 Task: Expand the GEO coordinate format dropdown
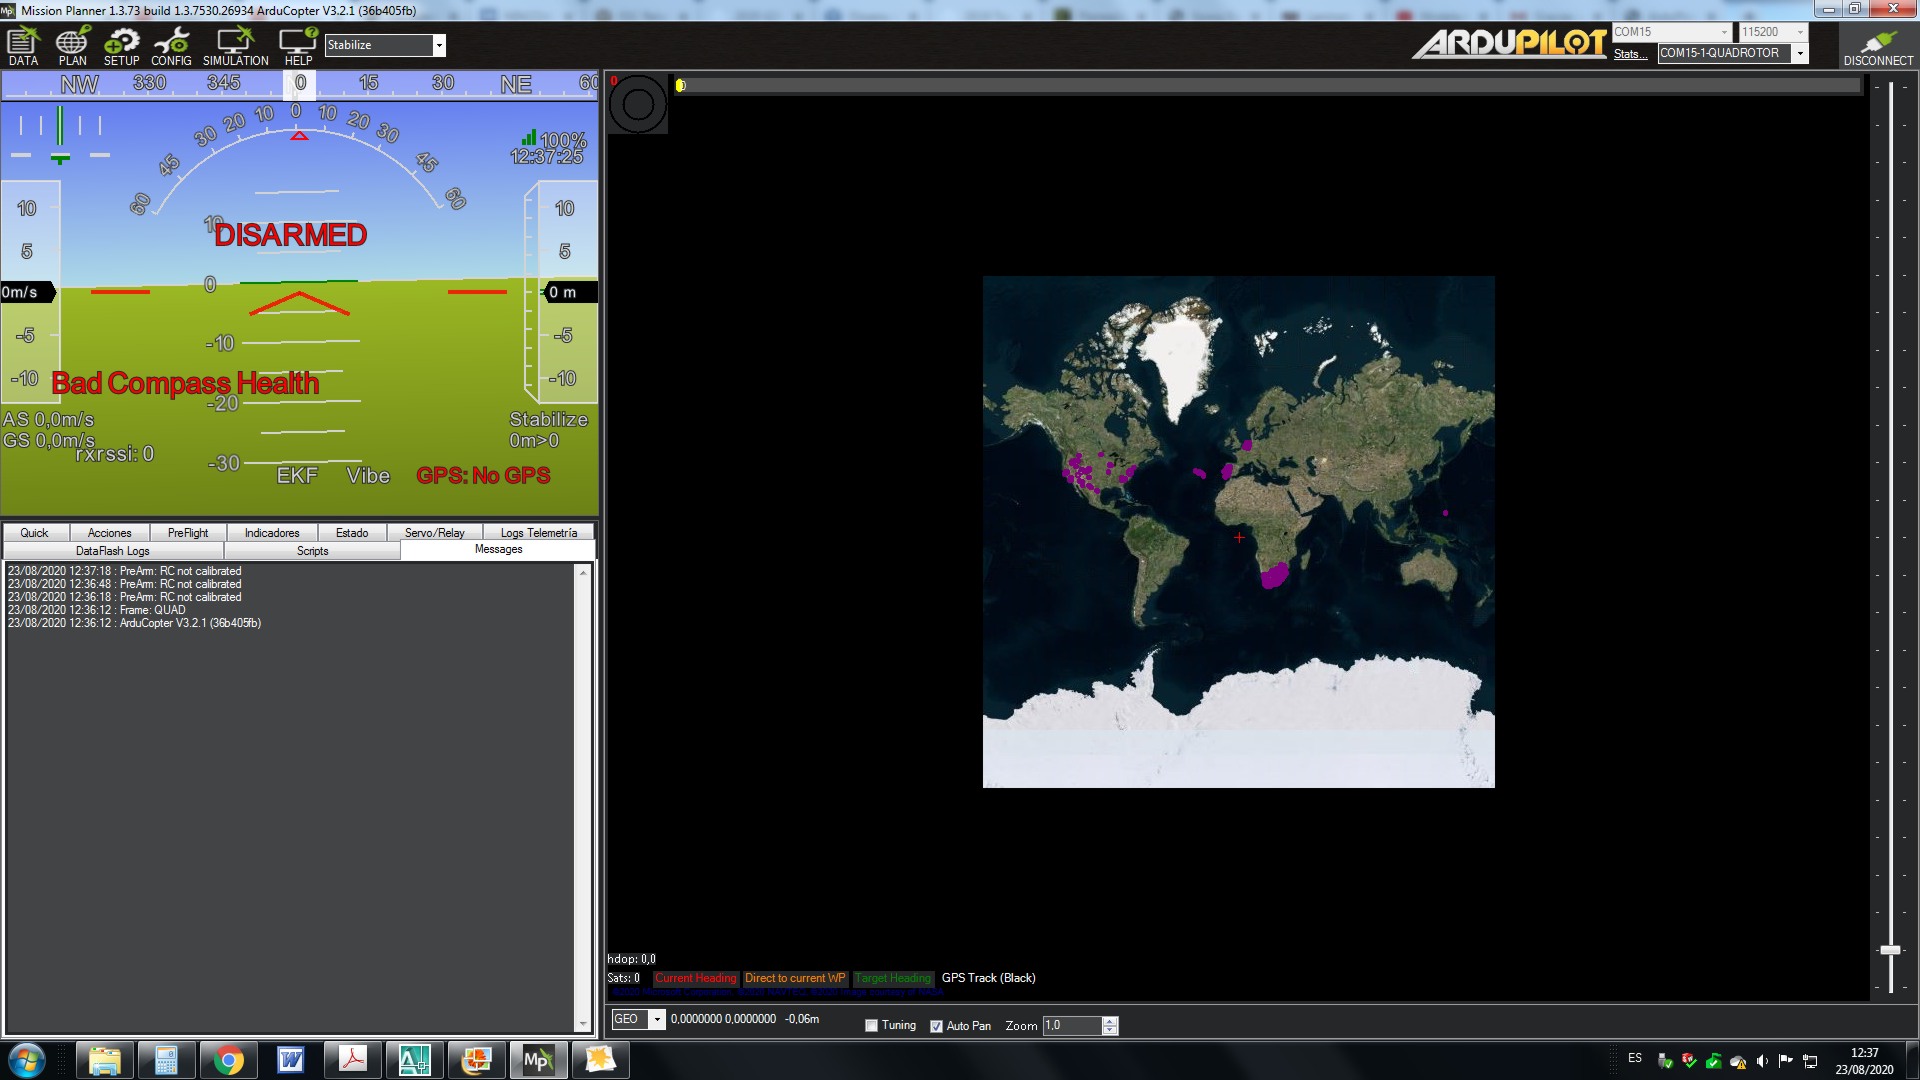point(657,1019)
